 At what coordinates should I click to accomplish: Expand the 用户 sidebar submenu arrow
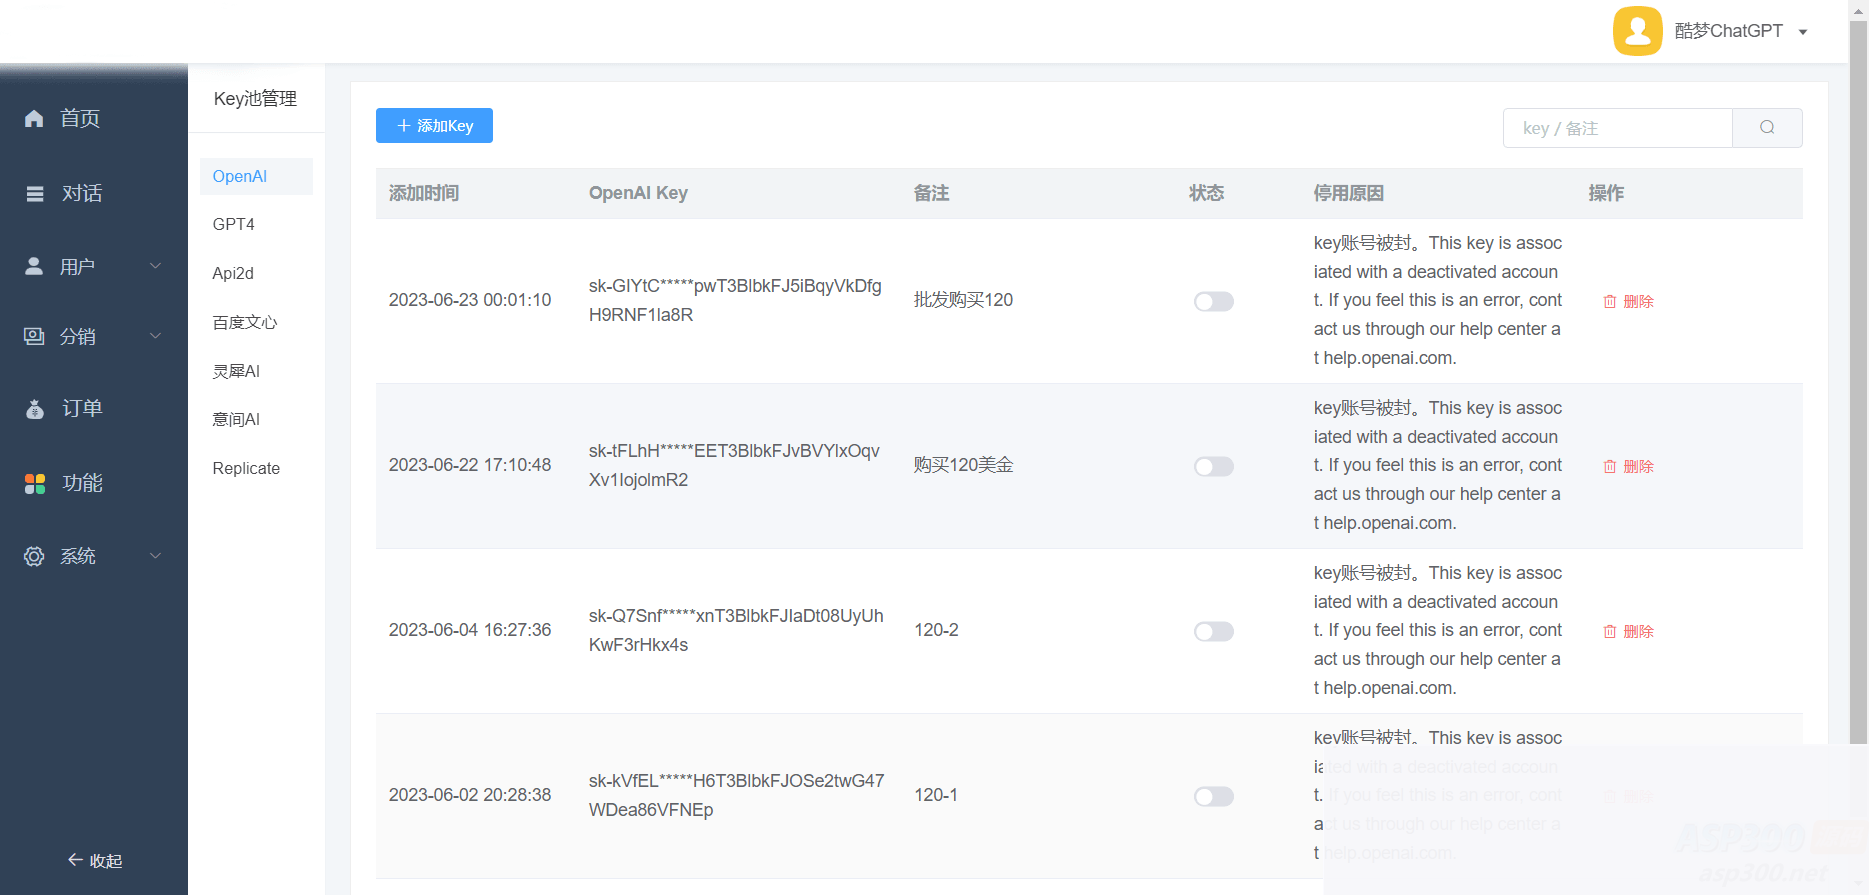click(x=155, y=266)
